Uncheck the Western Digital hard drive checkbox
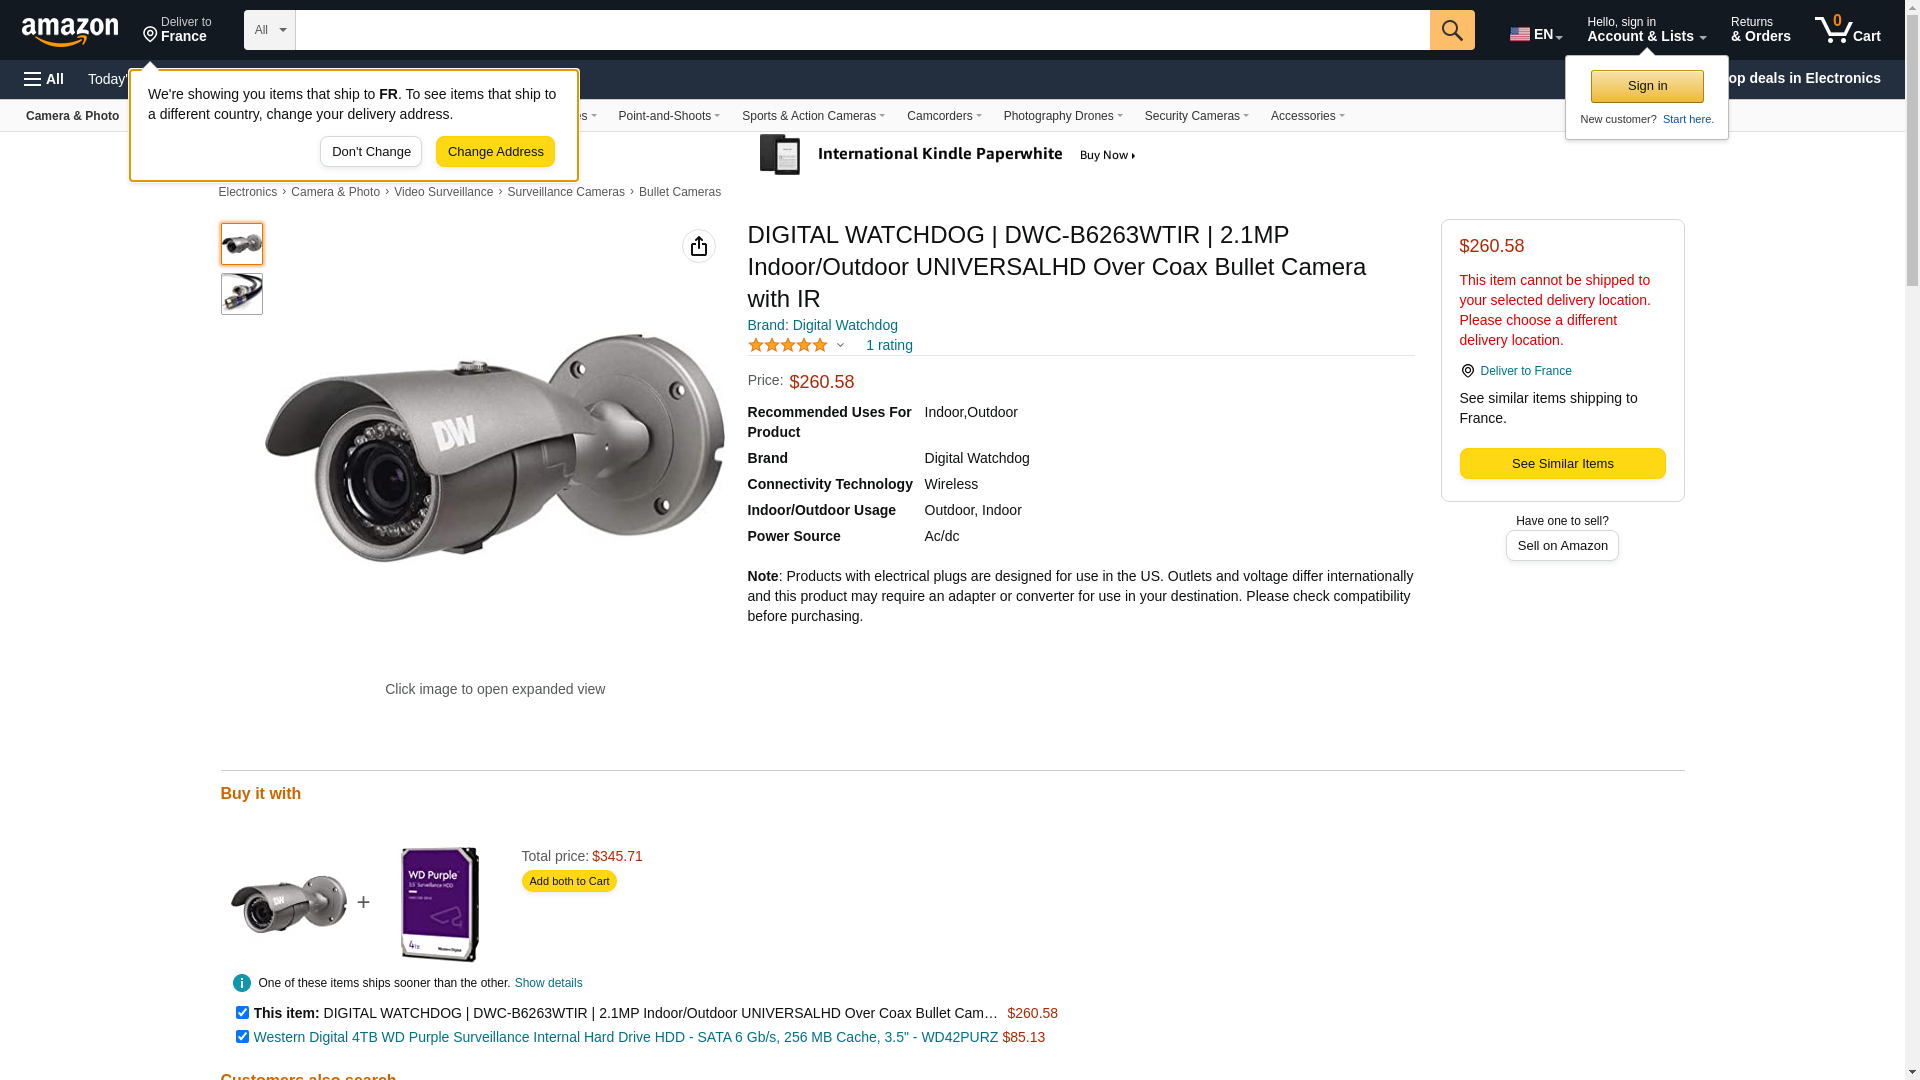Image resolution: width=1920 pixels, height=1080 pixels. [x=242, y=1037]
